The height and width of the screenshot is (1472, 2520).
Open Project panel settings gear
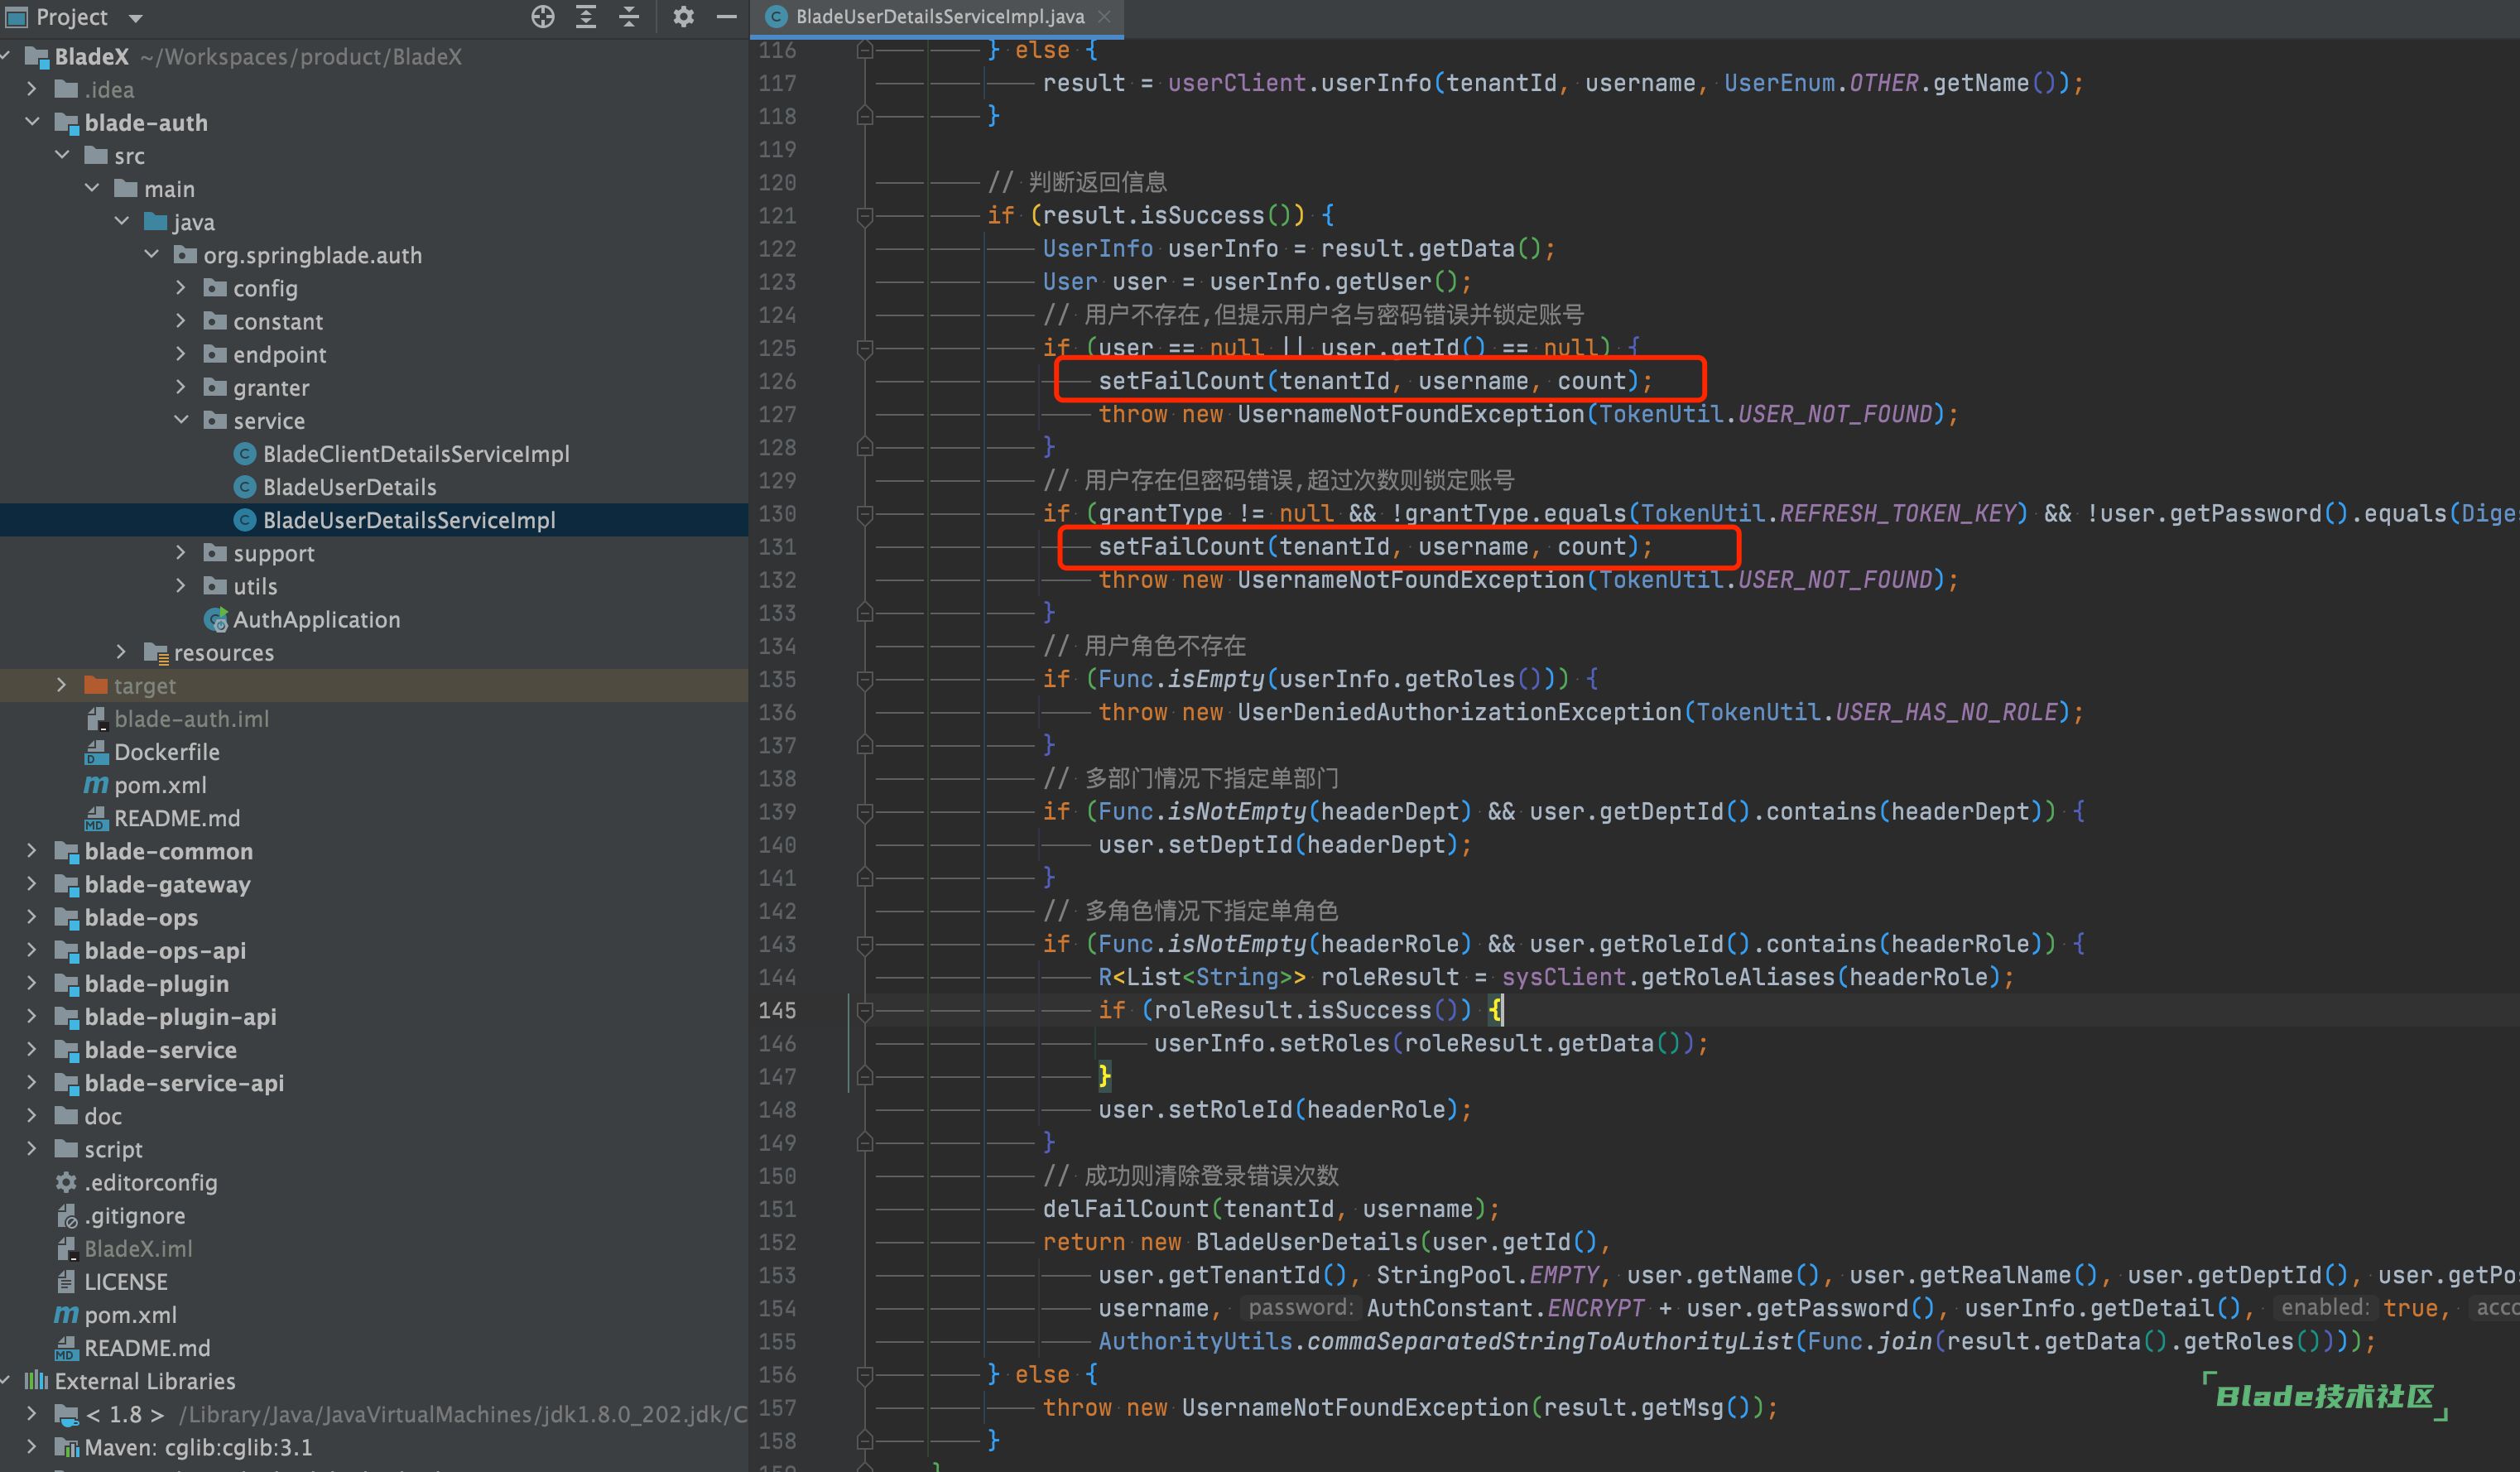click(x=683, y=16)
